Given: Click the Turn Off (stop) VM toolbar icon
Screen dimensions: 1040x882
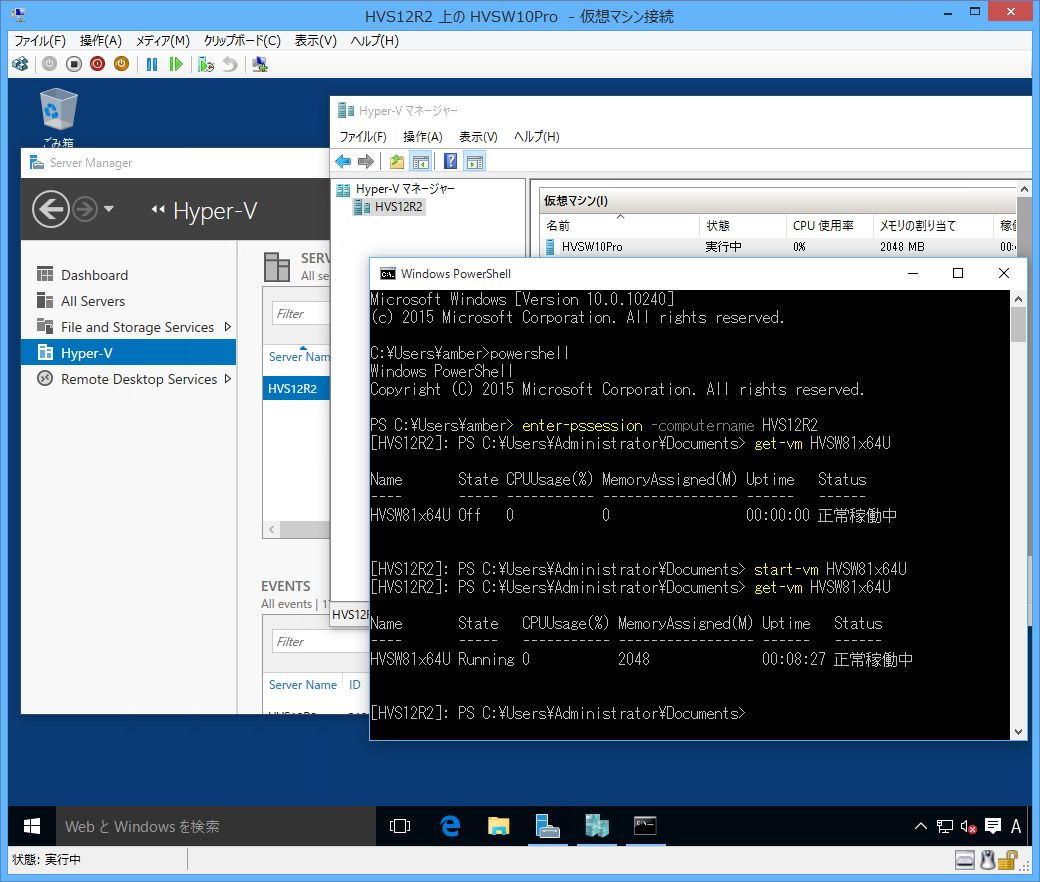Looking at the screenshot, I should point(74,64).
